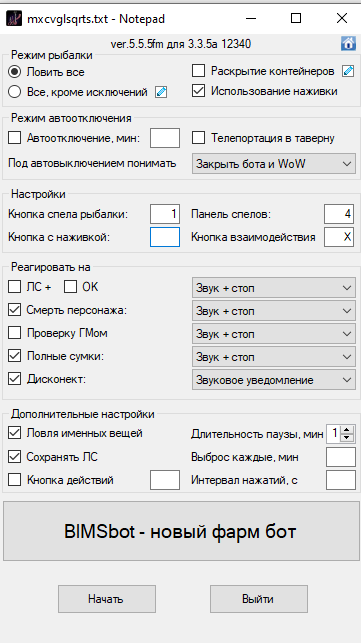Click Автоотключение, мин input field

click(165, 138)
